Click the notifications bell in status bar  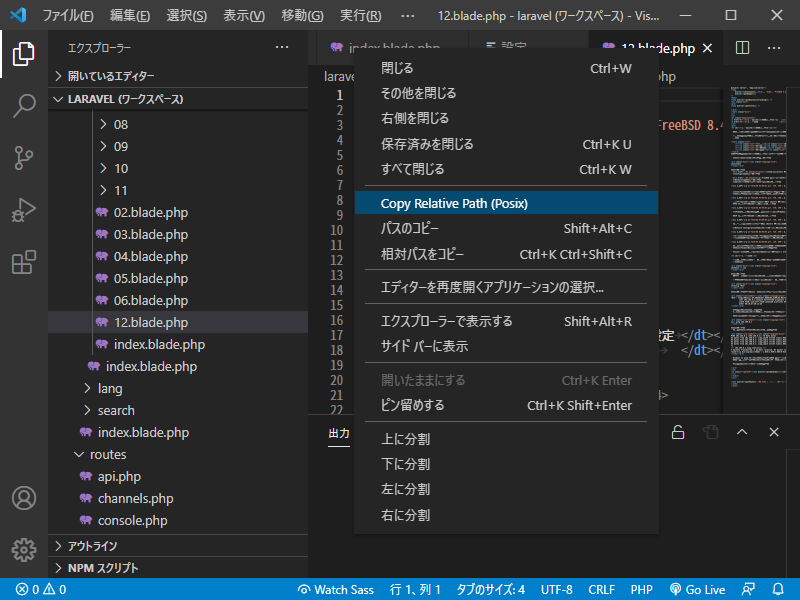[x=779, y=590]
